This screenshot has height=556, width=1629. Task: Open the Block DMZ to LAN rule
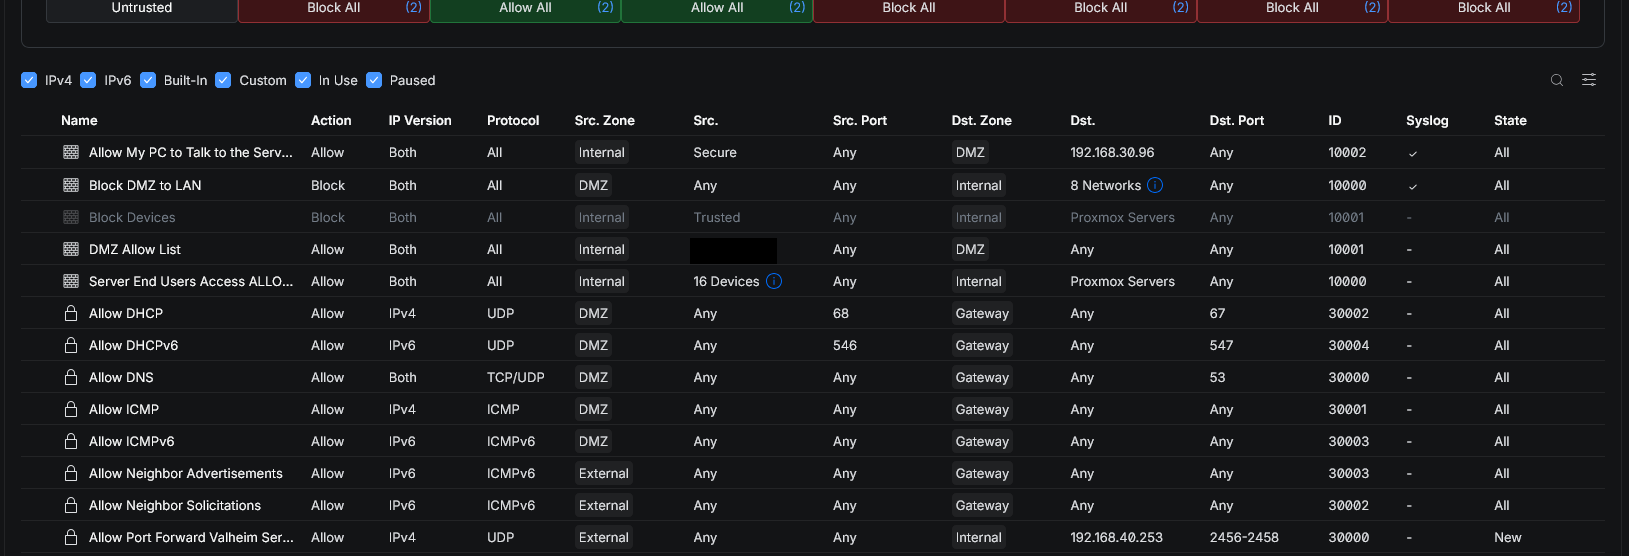[145, 185]
